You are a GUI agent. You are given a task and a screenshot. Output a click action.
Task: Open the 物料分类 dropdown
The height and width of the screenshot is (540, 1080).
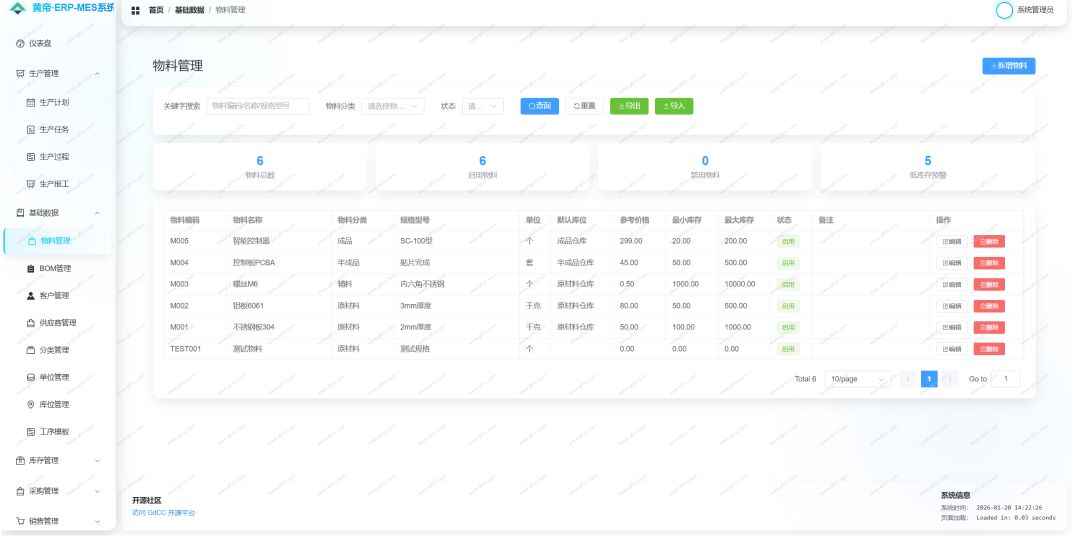click(393, 106)
